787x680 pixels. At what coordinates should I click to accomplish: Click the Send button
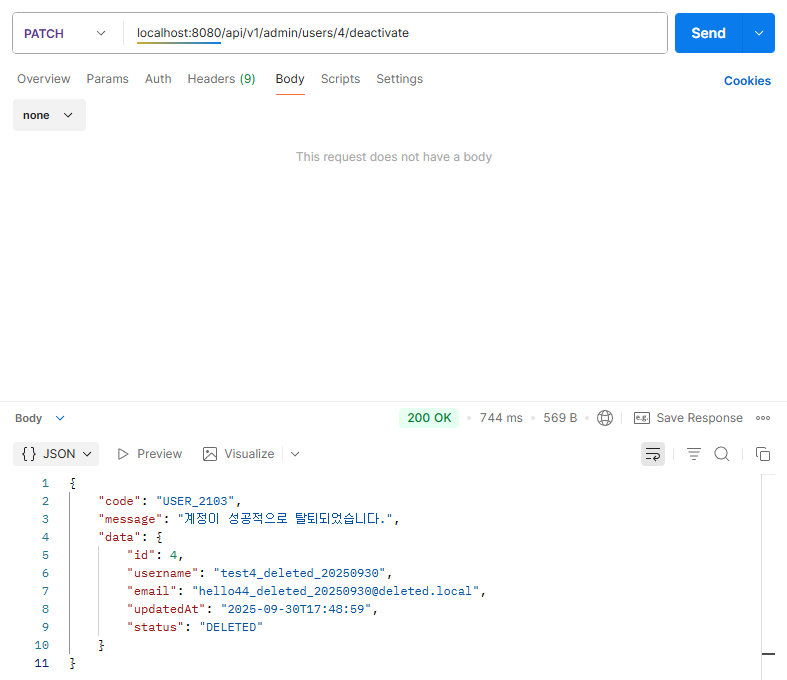tap(708, 33)
